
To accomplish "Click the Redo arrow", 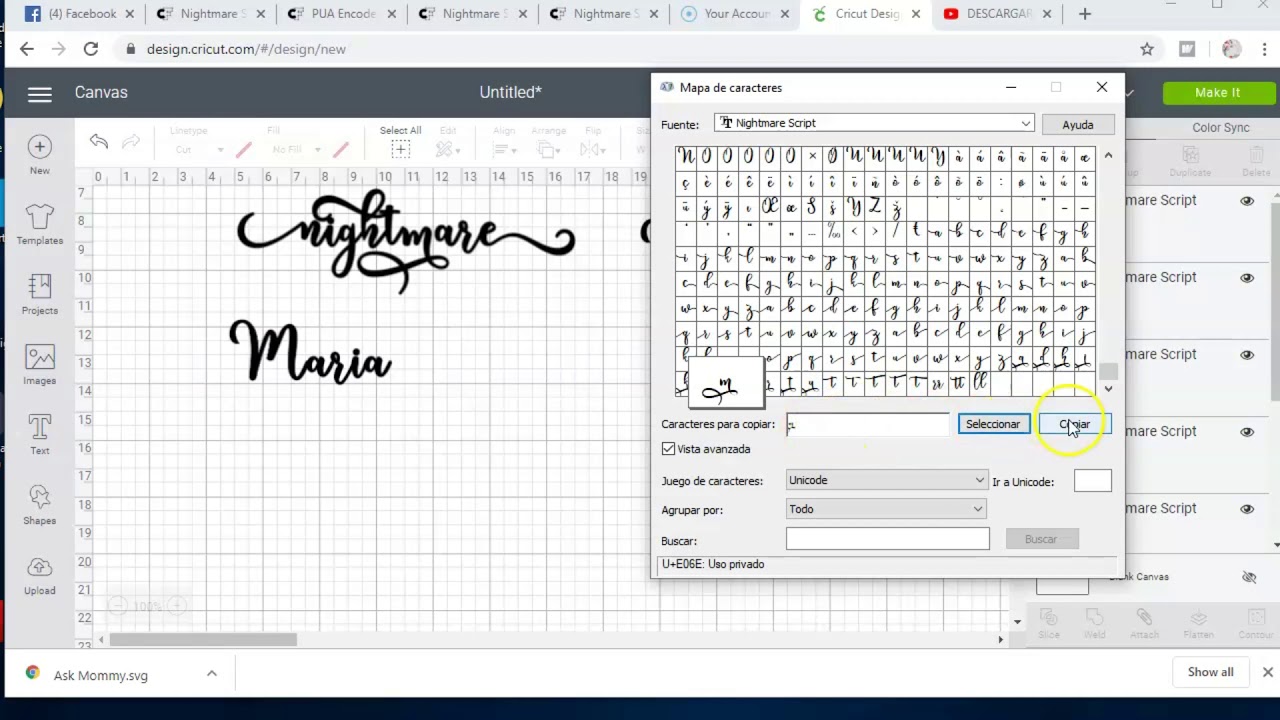I will pyautogui.click(x=131, y=142).
